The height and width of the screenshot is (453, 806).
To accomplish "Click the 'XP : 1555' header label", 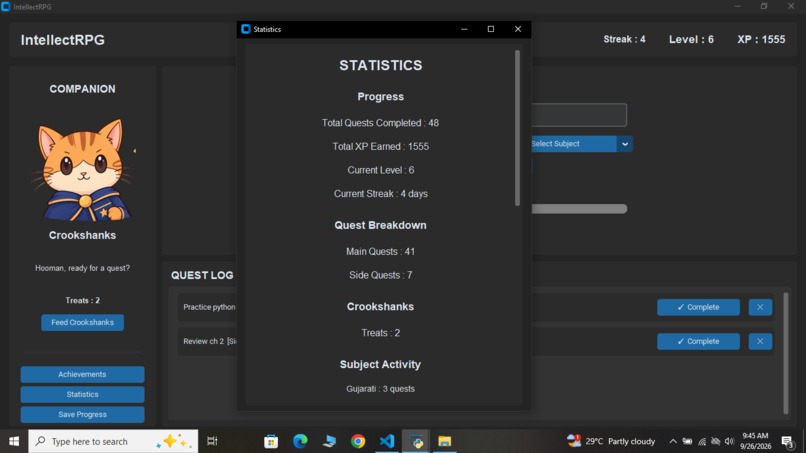I will click(x=761, y=40).
